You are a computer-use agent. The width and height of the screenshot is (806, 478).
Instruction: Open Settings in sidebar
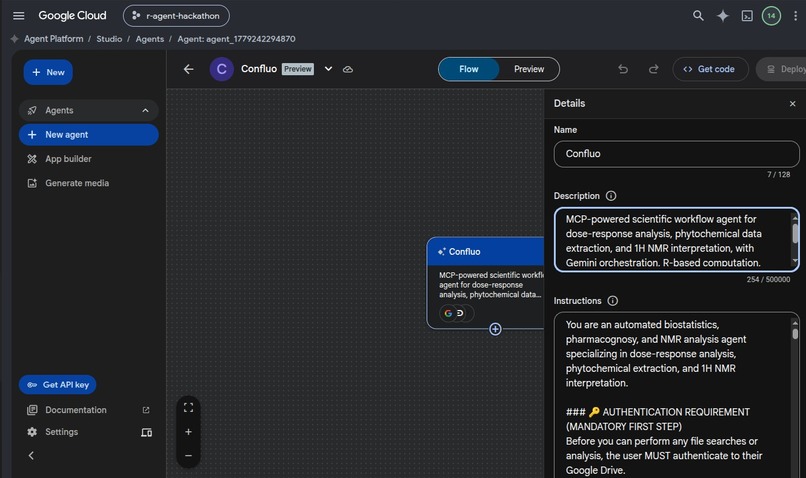pyautogui.click(x=61, y=432)
